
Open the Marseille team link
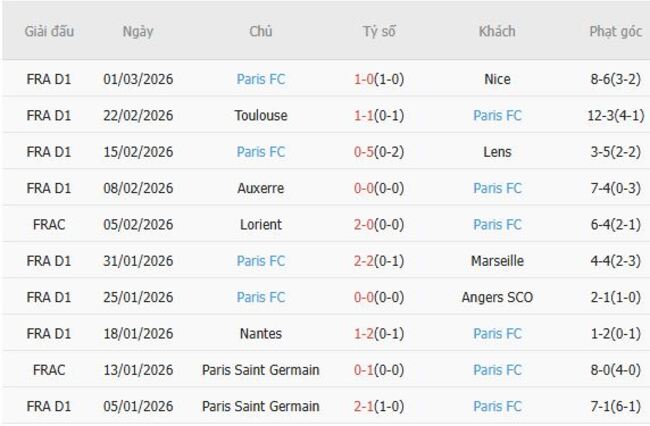pyautogui.click(x=497, y=261)
